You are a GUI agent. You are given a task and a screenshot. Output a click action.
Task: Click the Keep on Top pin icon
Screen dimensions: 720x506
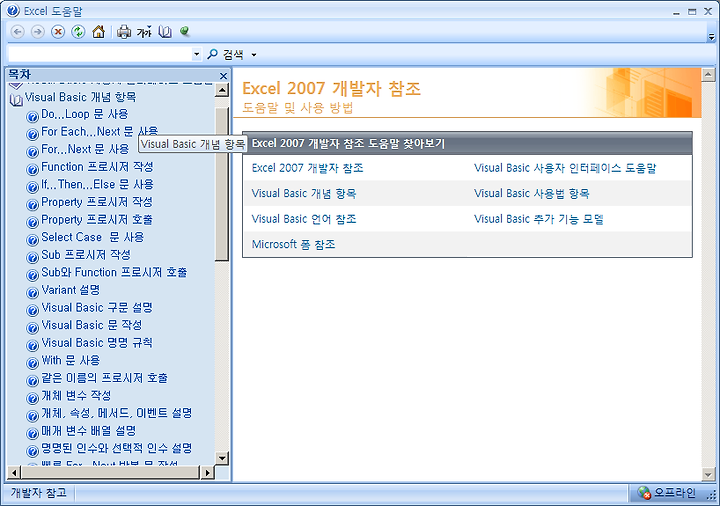185,31
